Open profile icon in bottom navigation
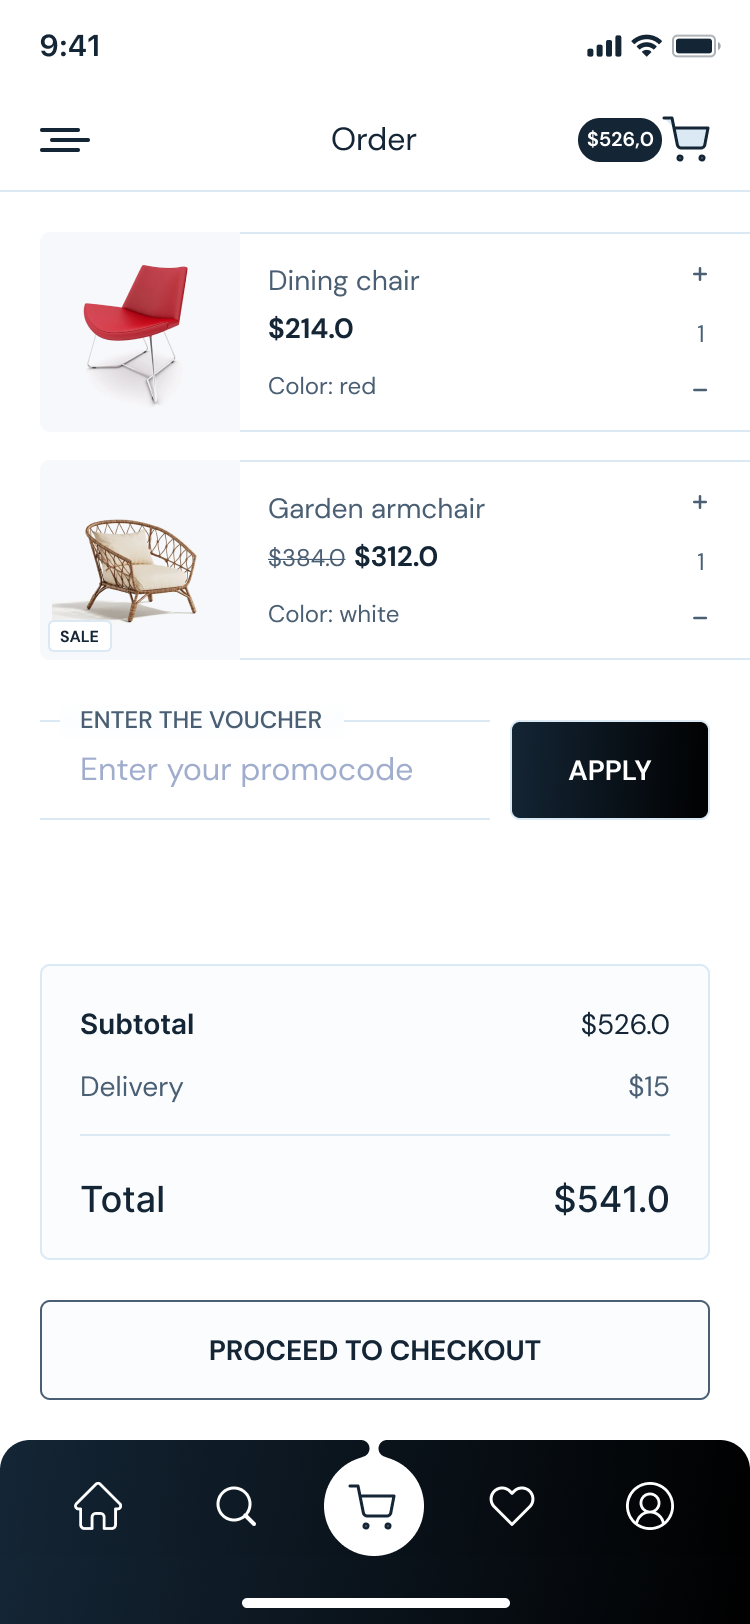The width and height of the screenshot is (750, 1624). click(x=650, y=1505)
